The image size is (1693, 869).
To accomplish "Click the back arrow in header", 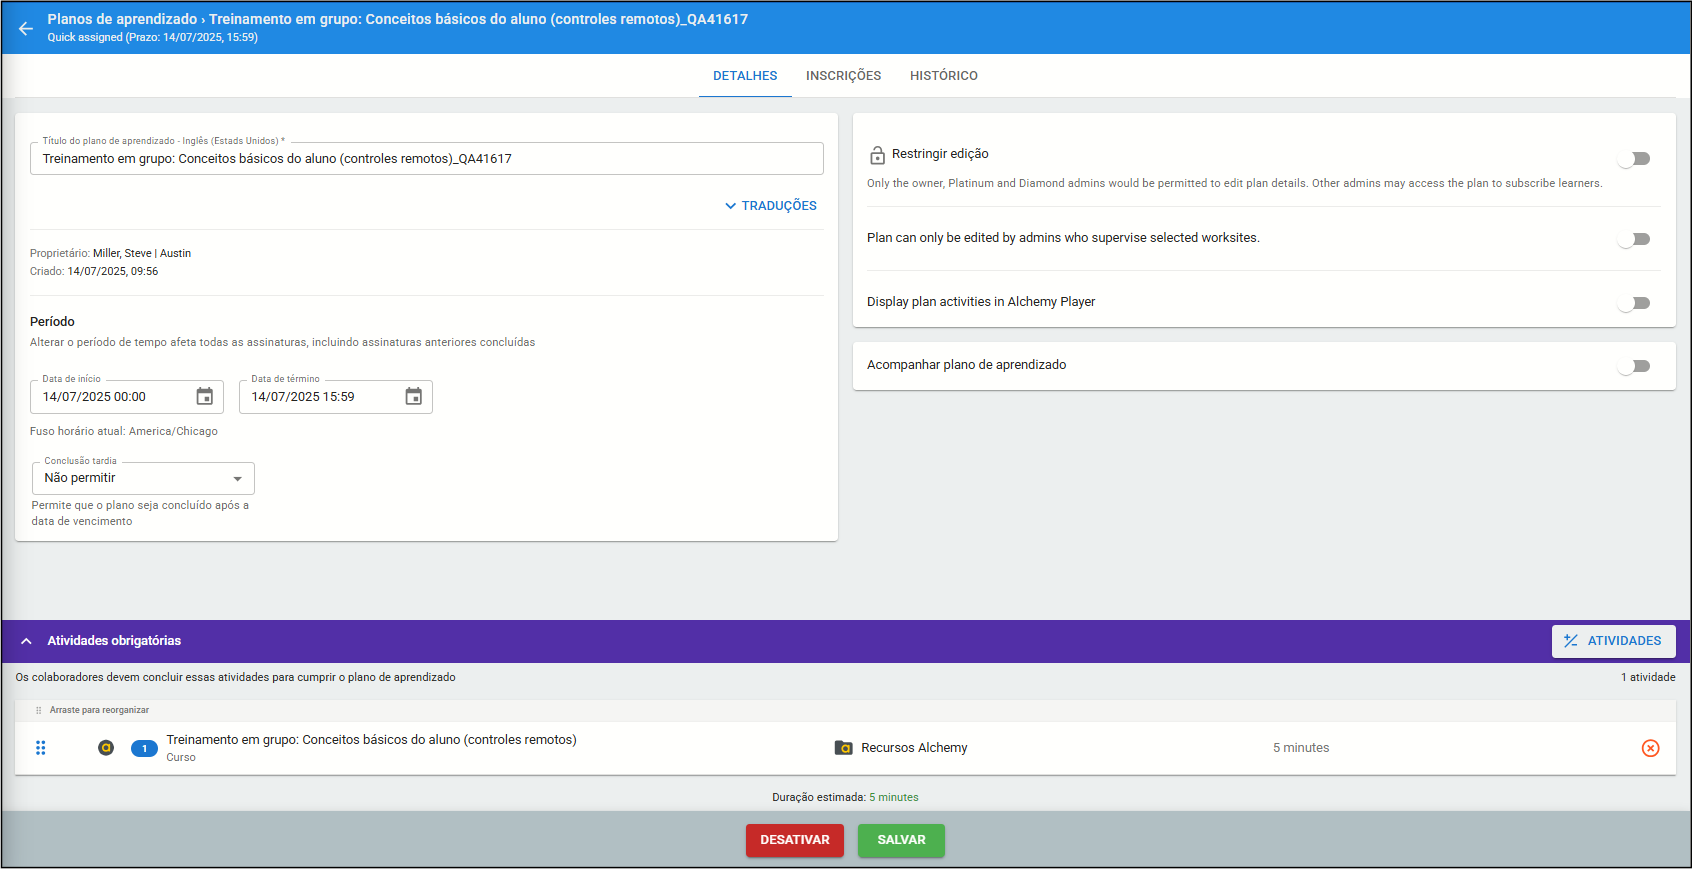I will pyautogui.click(x=26, y=28).
